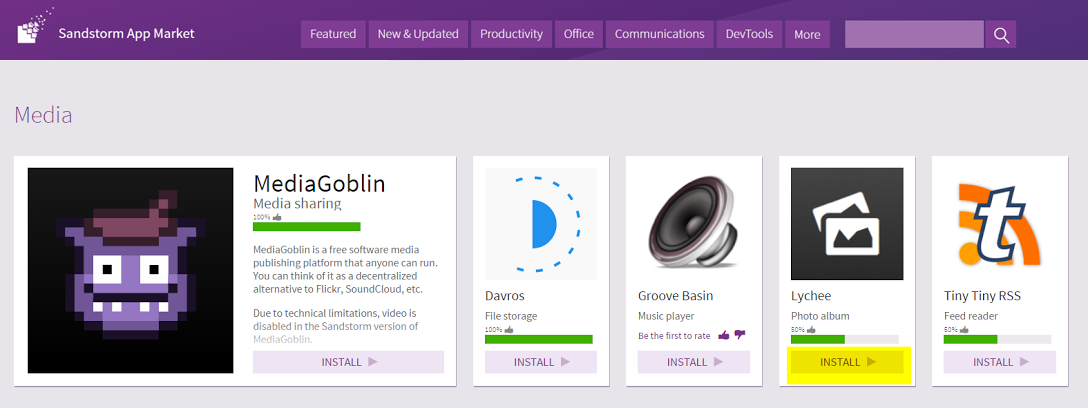Click the Lychee rating bar
1088x408 pixels.
pos(844,339)
